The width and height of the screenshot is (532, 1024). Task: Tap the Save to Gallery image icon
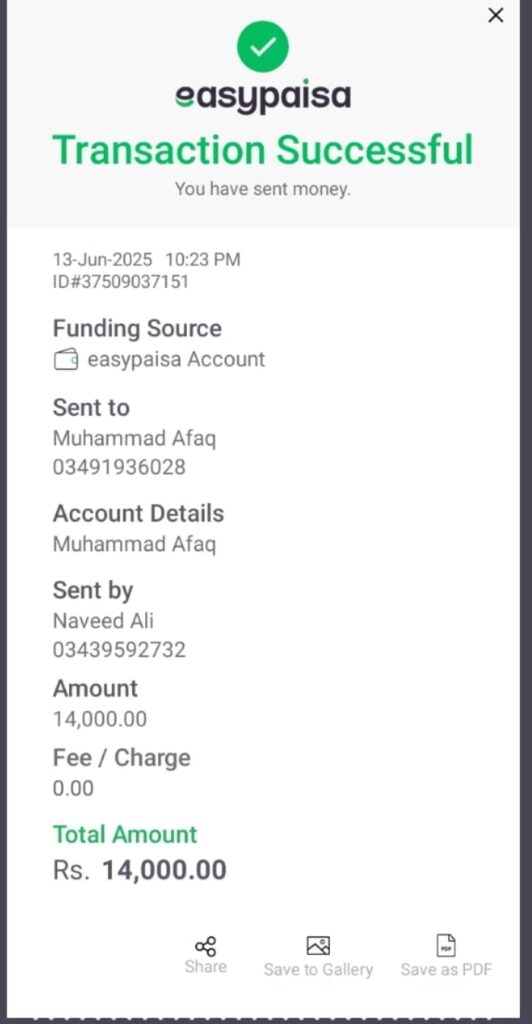(x=318, y=946)
